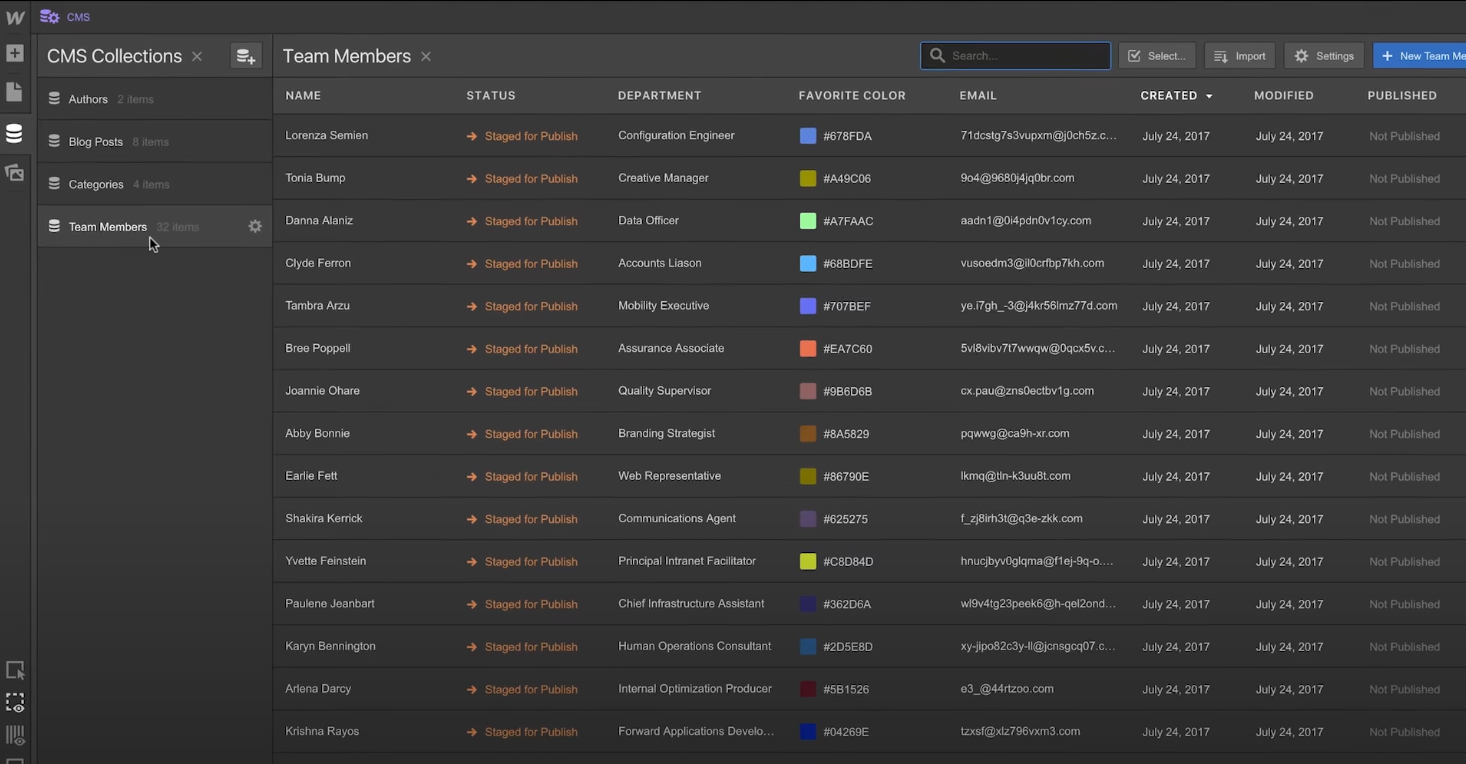Image resolution: width=1466 pixels, height=764 pixels.
Task: Open the Add Elements panel plus icon
Action: tap(14, 53)
